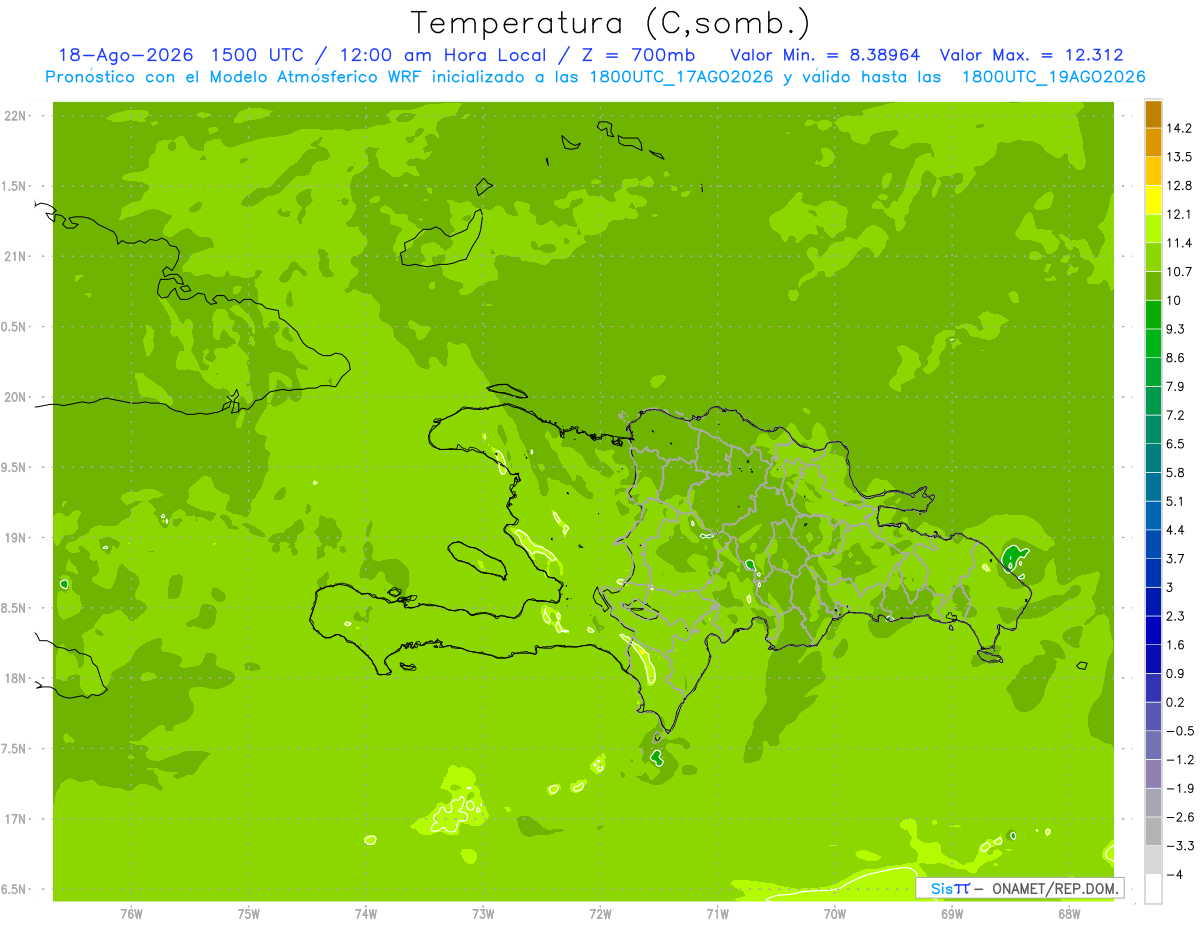Click the "73W" longitude label

coord(483,913)
